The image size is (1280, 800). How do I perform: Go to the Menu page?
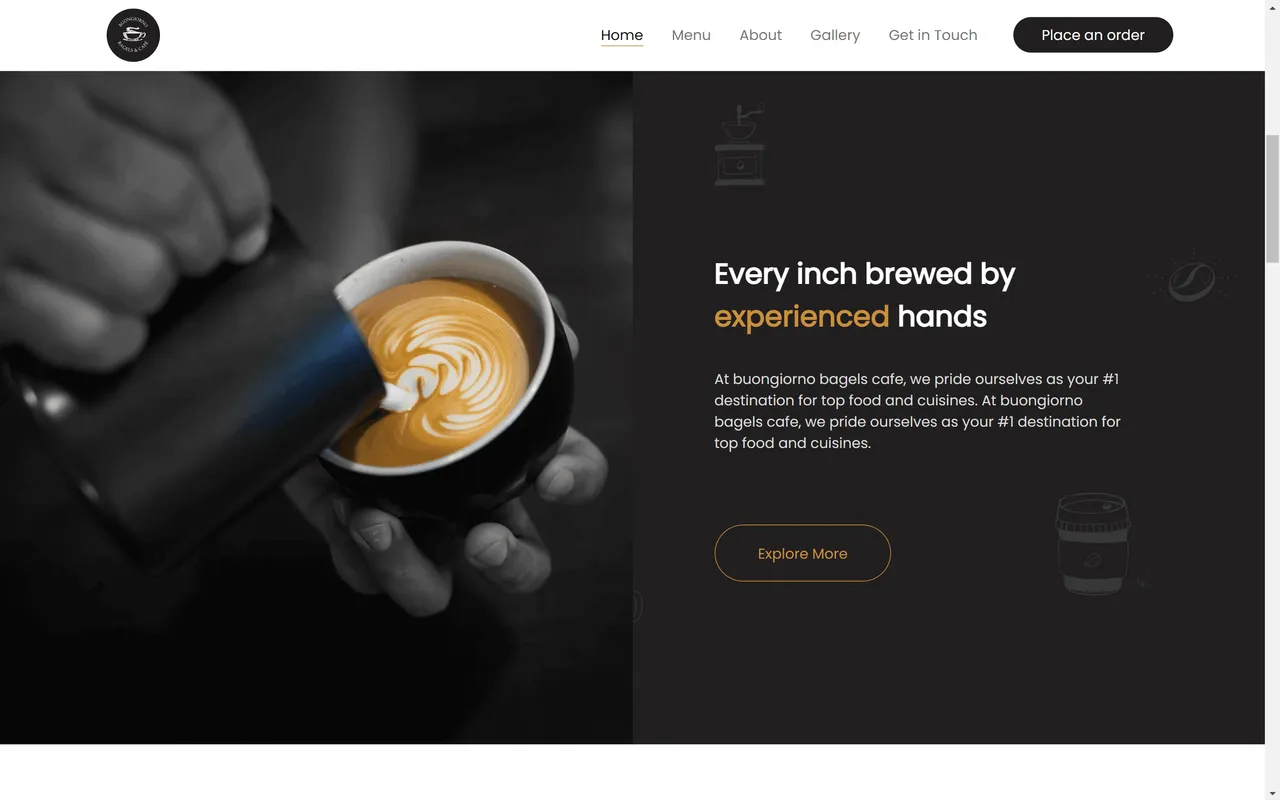[x=691, y=35]
